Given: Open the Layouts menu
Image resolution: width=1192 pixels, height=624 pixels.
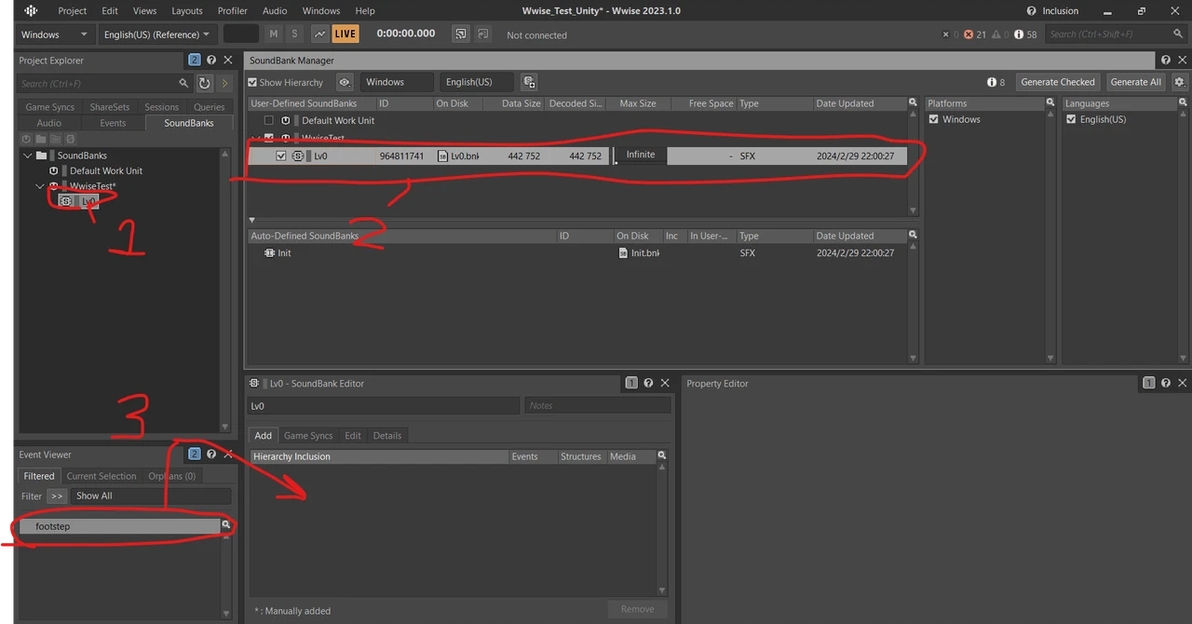Looking at the screenshot, I should coord(187,11).
